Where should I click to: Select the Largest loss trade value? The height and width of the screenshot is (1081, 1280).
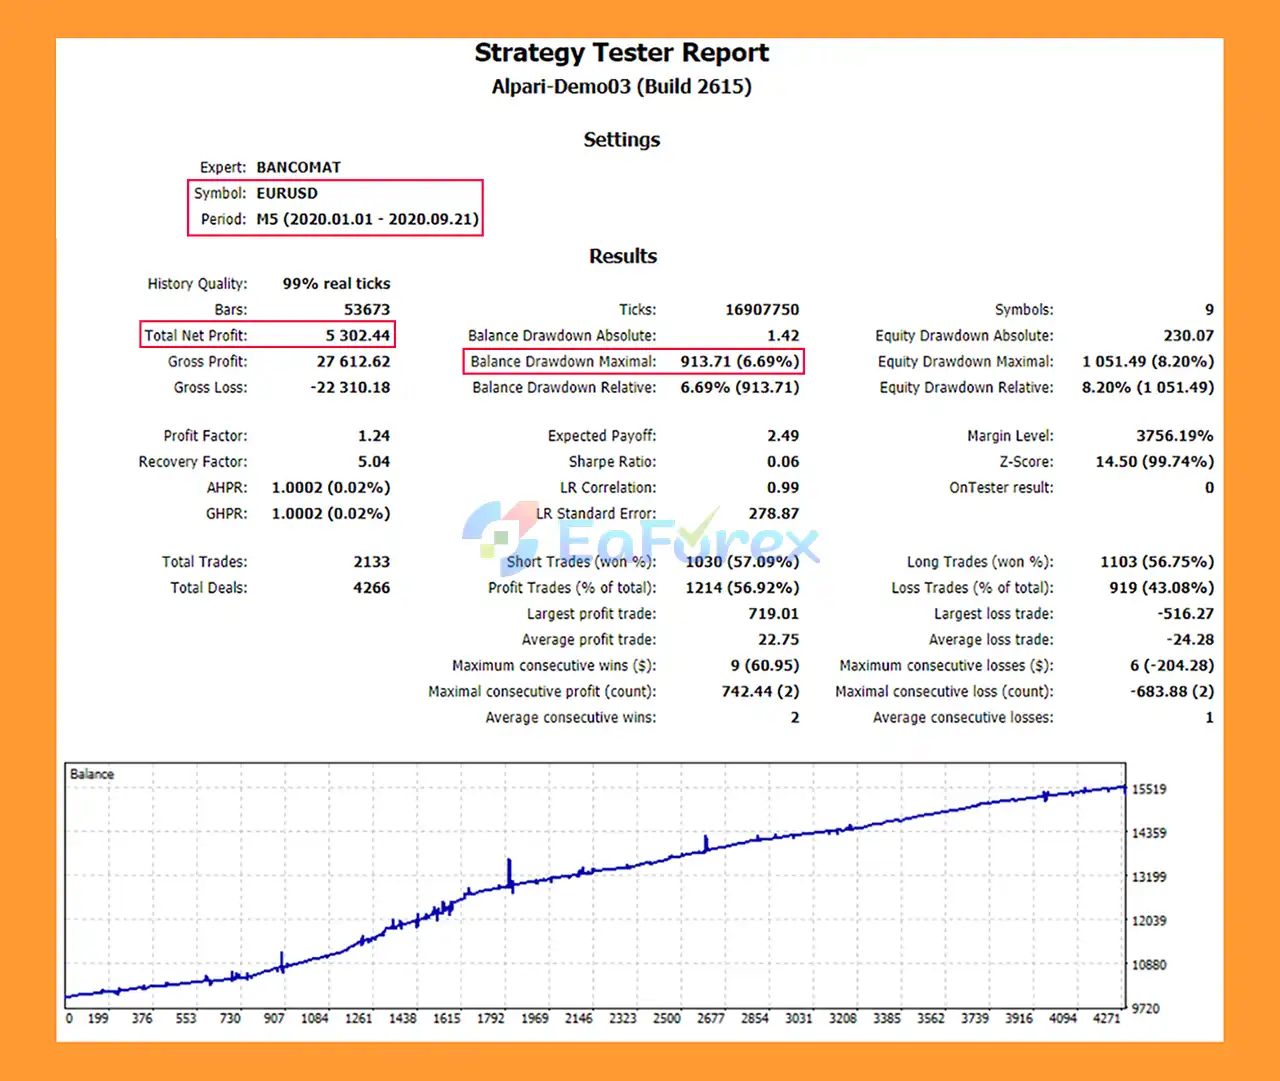pyautogui.click(x=1185, y=614)
